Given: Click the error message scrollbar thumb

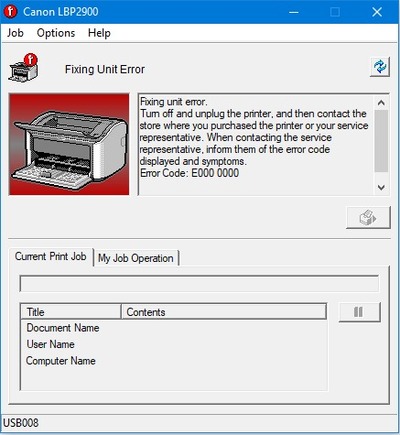Looking at the screenshot, I should (381, 141).
